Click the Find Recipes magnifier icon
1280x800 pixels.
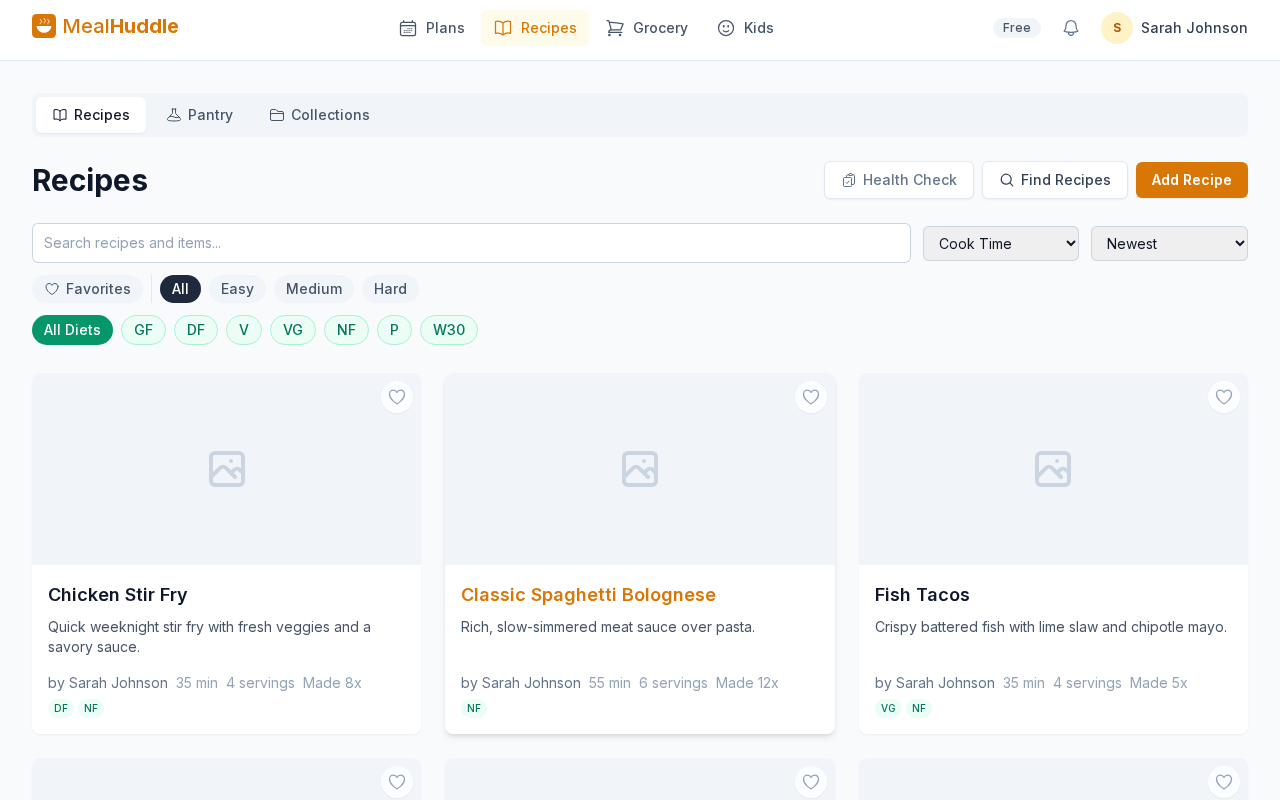click(x=1007, y=180)
